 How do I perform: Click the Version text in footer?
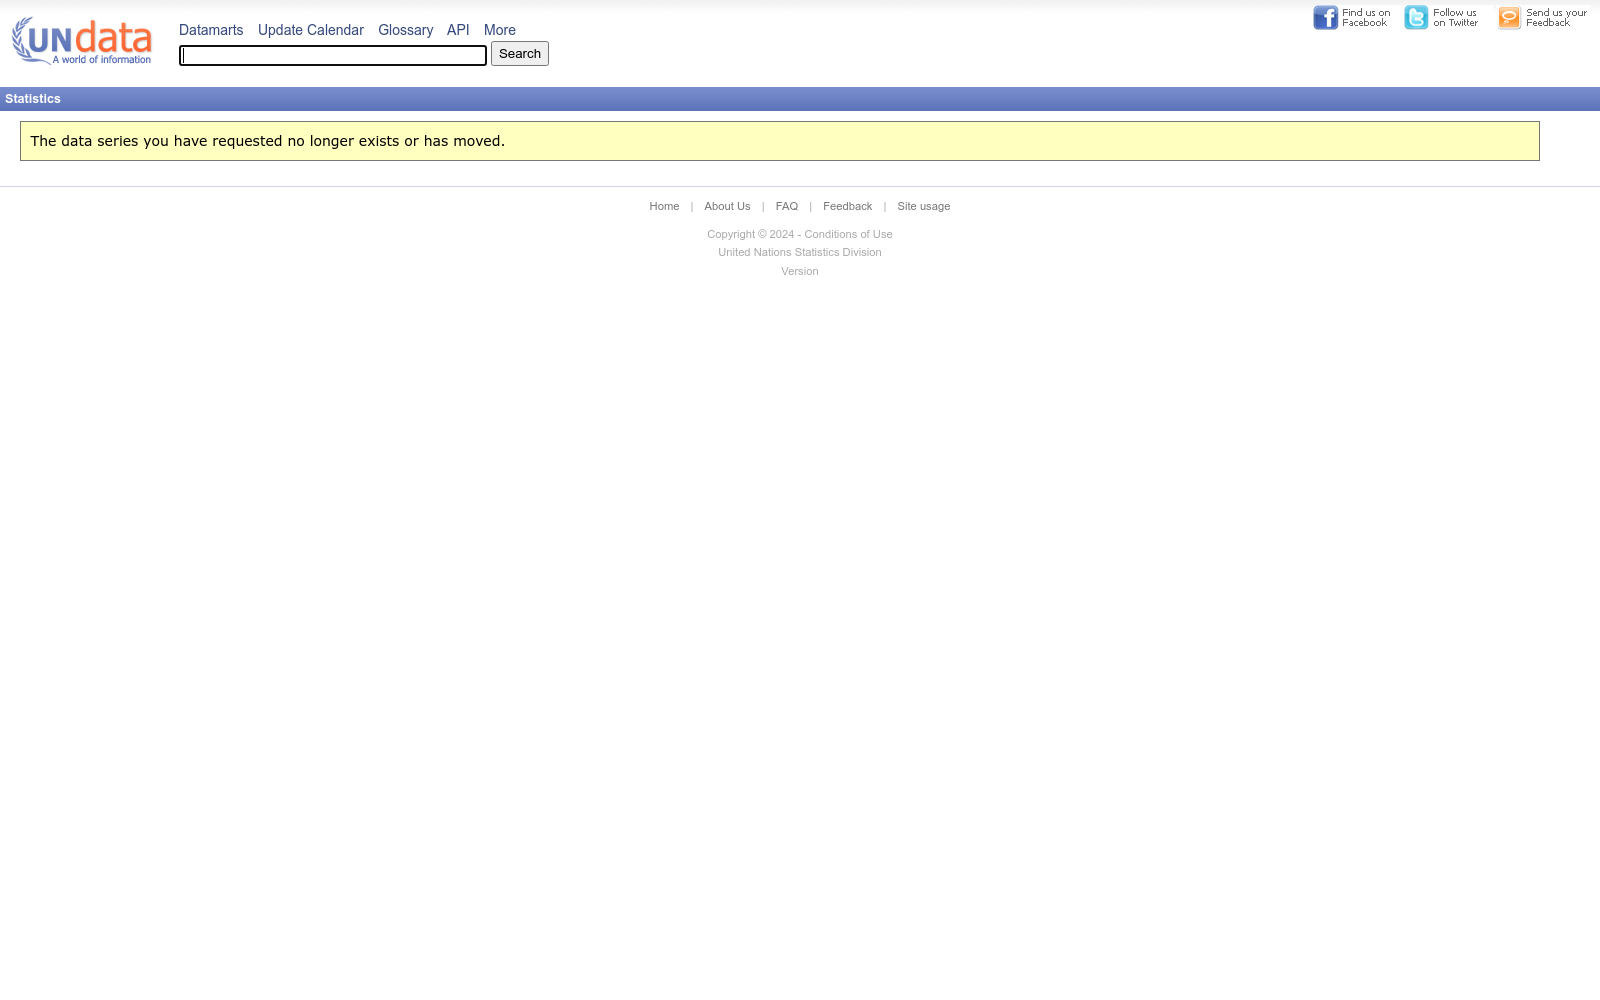click(x=800, y=271)
